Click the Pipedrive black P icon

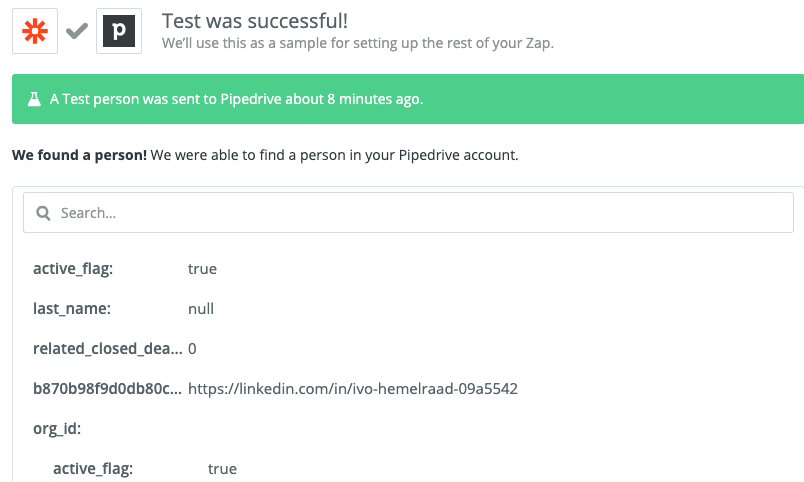pos(119,31)
